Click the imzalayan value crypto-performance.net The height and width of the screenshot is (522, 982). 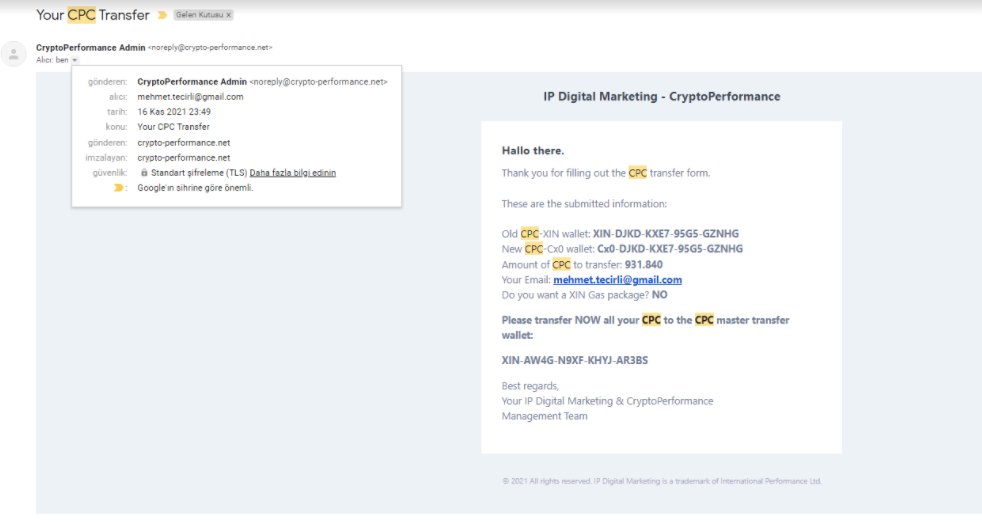coord(183,158)
